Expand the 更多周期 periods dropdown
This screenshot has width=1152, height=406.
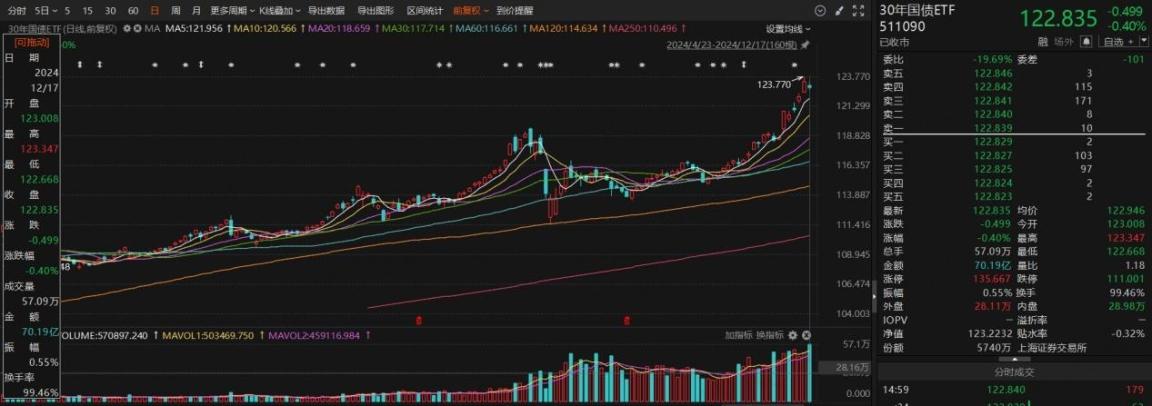[x=232, y=11]
